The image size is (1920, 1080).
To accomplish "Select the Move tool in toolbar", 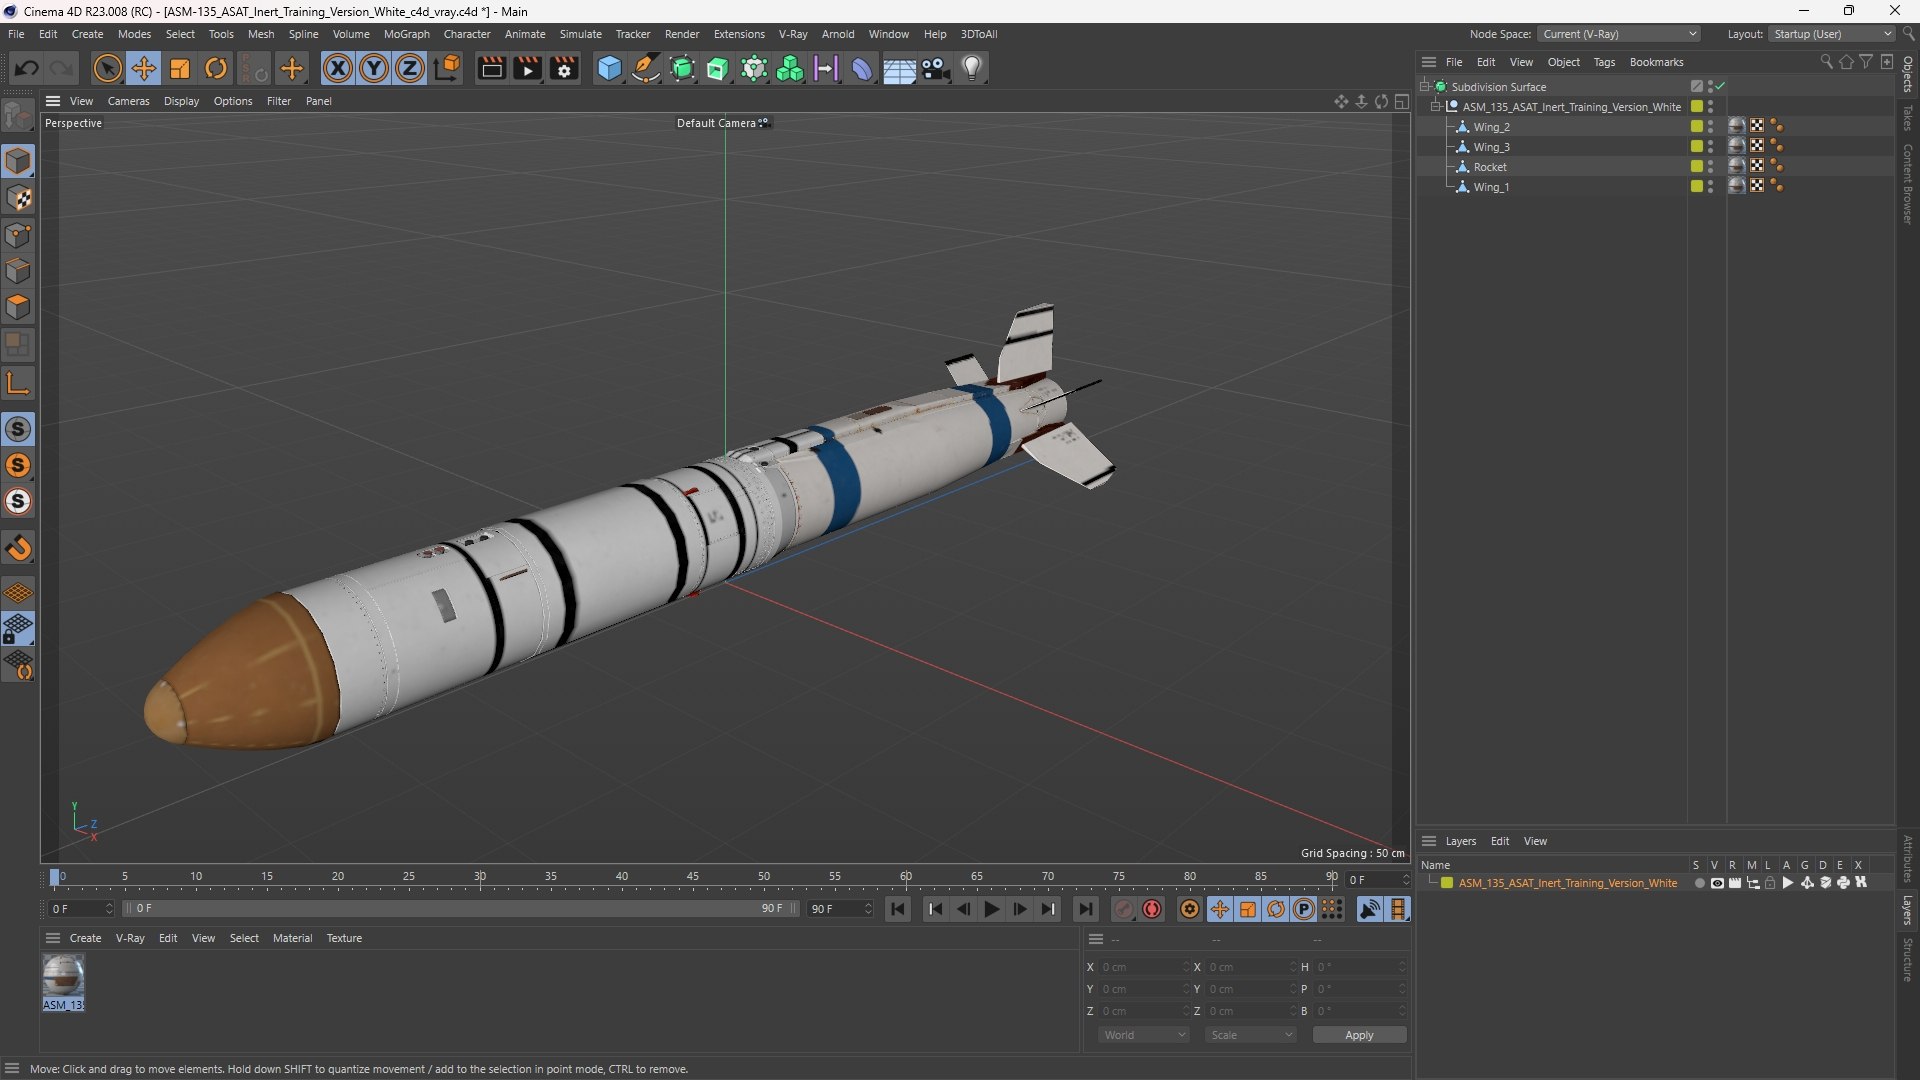I will tap(144, 68).
